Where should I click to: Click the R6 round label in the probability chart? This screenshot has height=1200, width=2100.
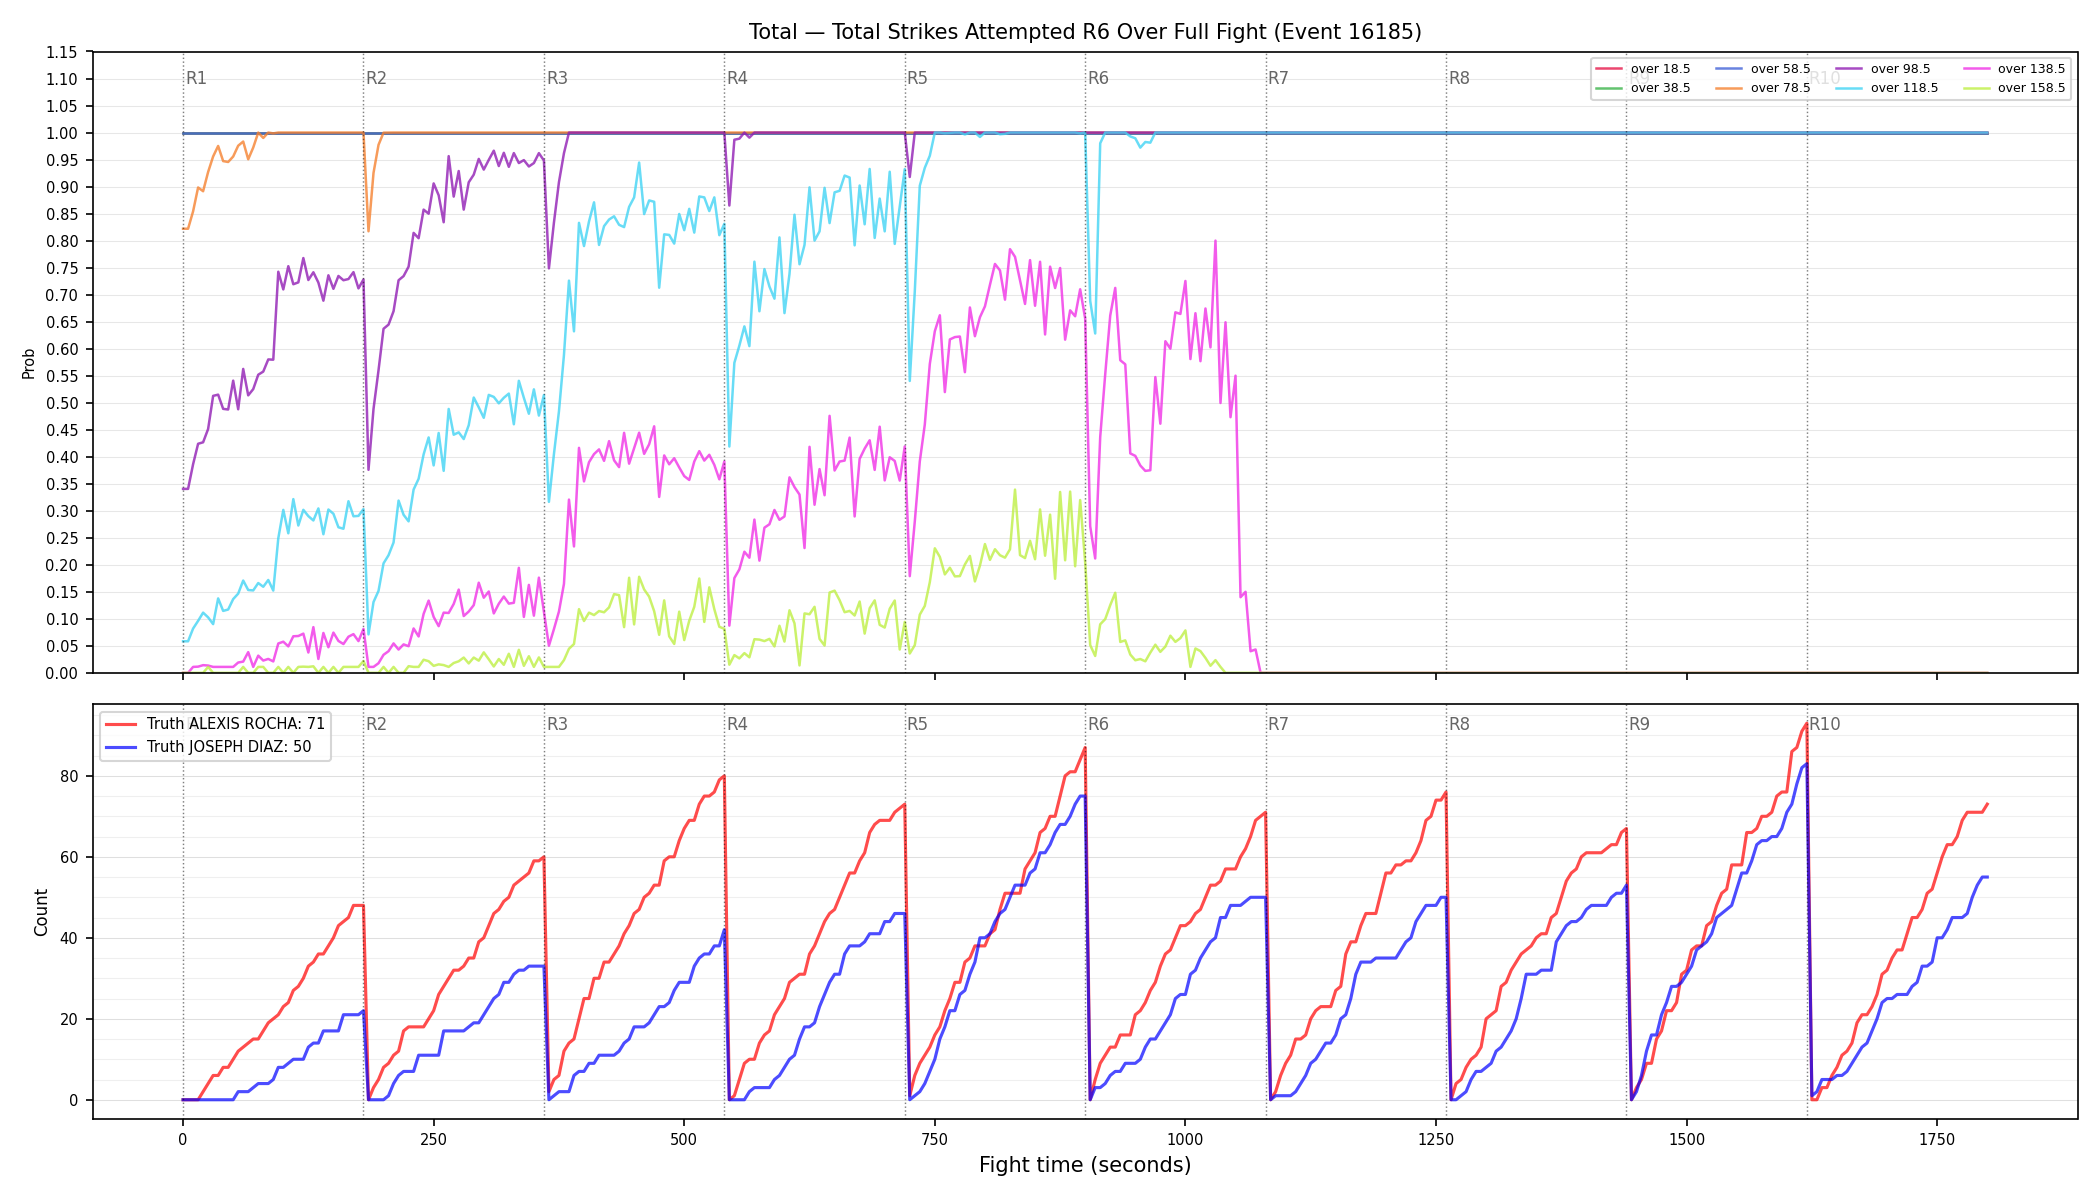pyautogui.click(x=1098, y=78)
